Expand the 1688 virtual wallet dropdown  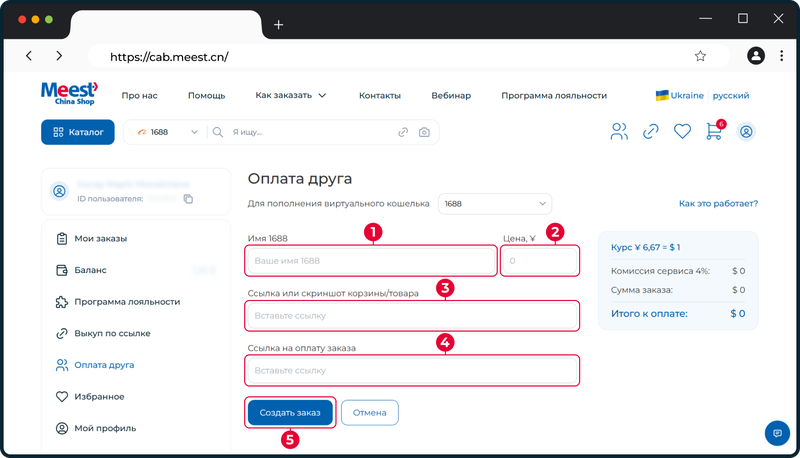coord(495,203)
